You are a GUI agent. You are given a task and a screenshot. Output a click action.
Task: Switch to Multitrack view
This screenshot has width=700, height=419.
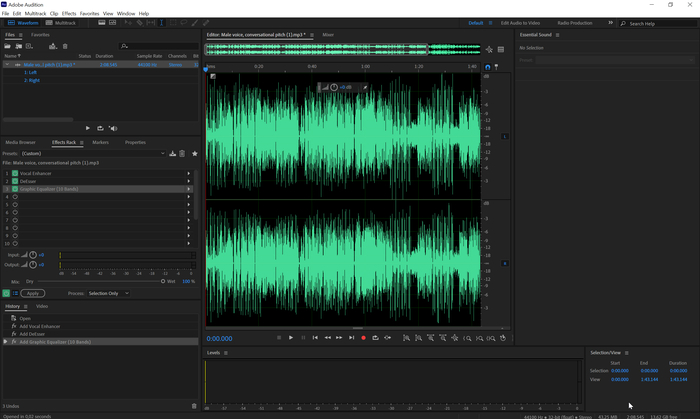pyautogui.click(x=62, y=22)
